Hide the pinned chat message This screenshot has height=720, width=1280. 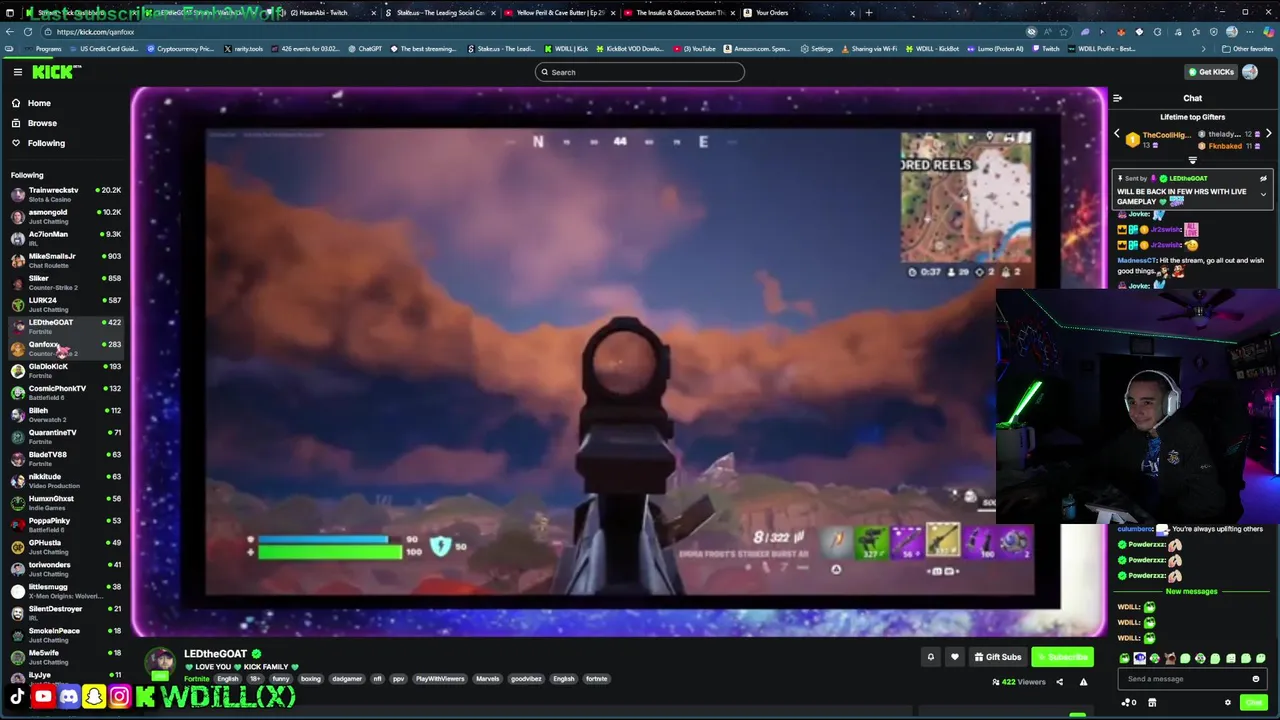pyautogui.click(x=1263, y=178)
